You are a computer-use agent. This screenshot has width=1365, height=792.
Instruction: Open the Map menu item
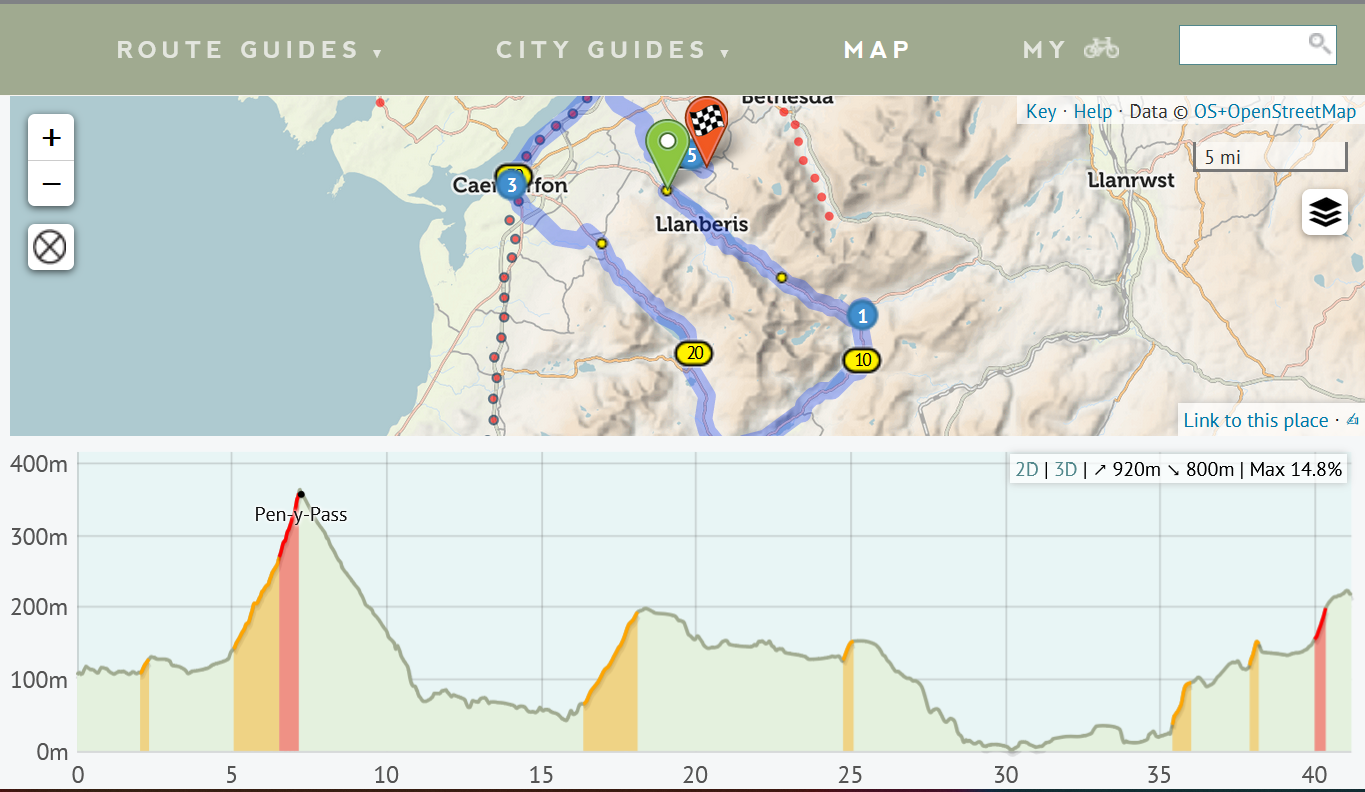point(877,50)
